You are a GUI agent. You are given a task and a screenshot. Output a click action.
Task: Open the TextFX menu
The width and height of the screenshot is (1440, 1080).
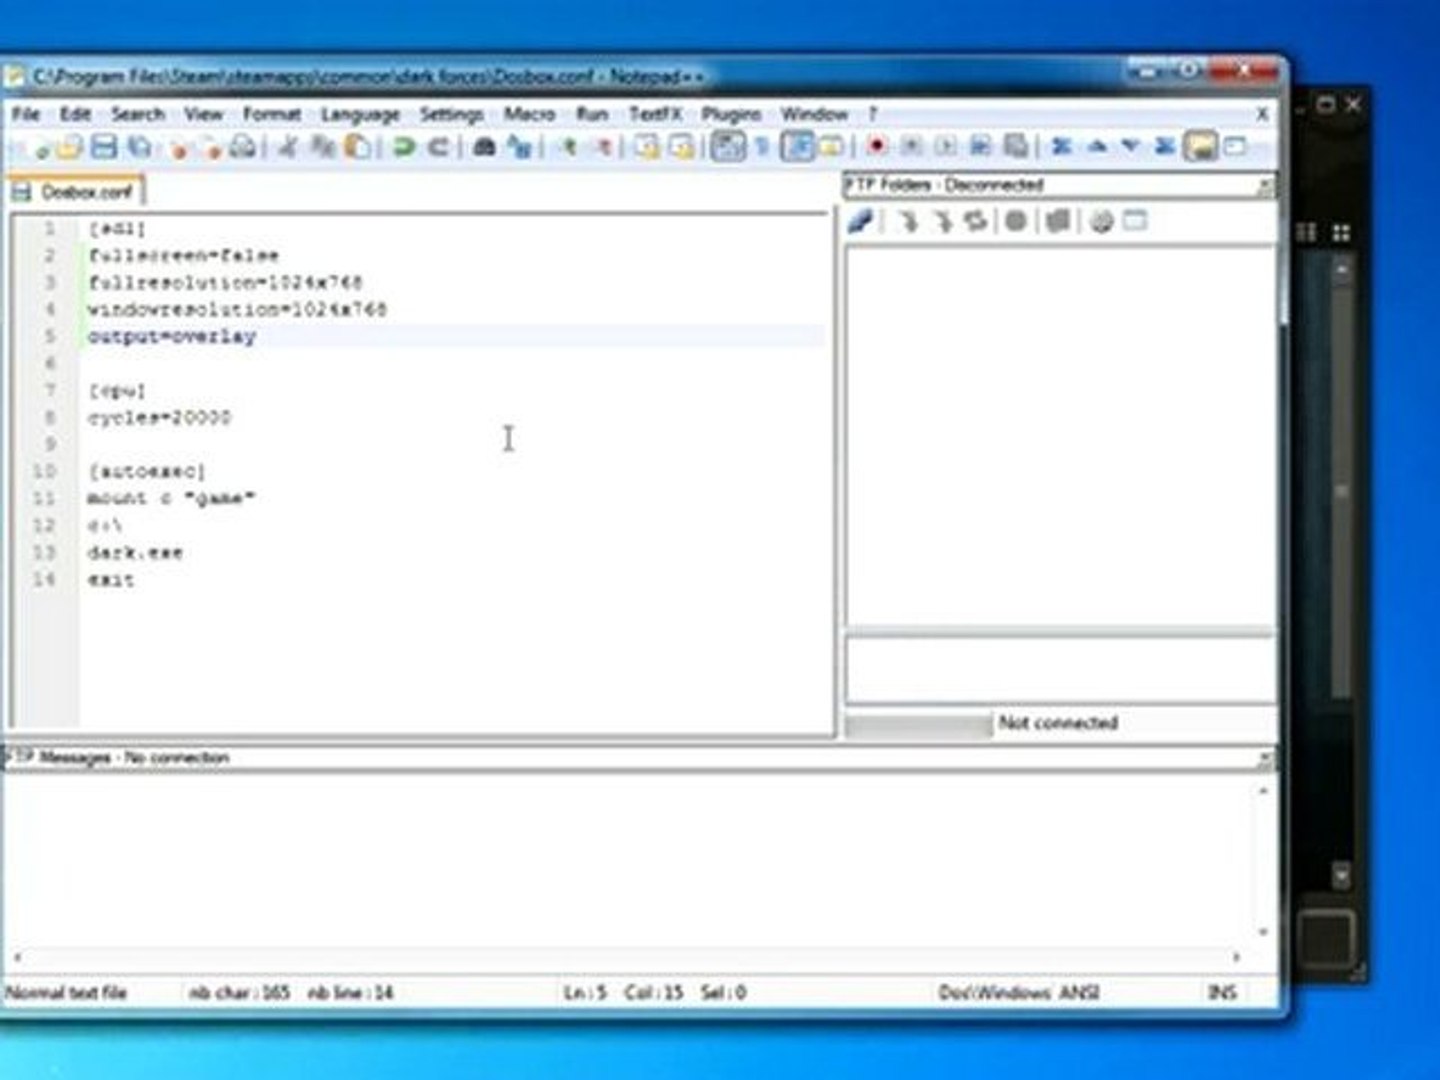point(655,114)
